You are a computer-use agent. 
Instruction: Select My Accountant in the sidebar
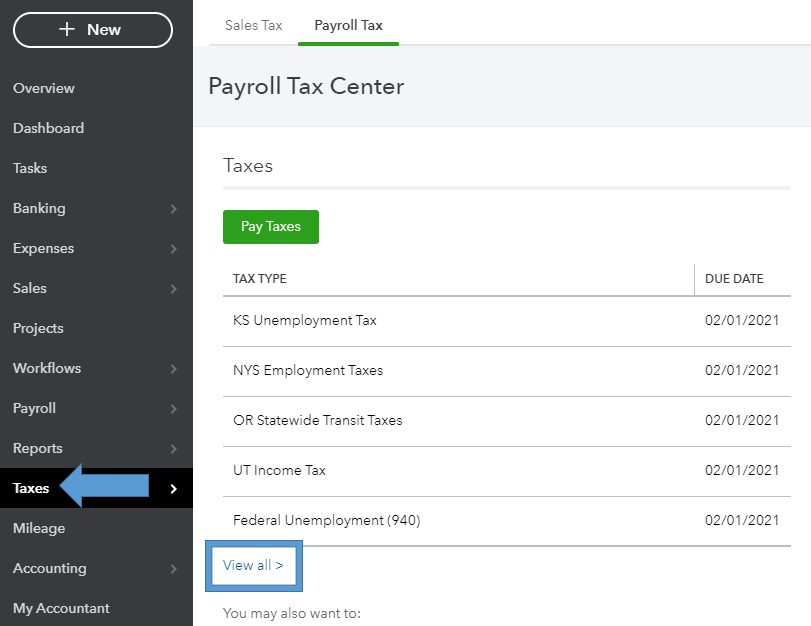pyautogui.click(x=61, y=608)
